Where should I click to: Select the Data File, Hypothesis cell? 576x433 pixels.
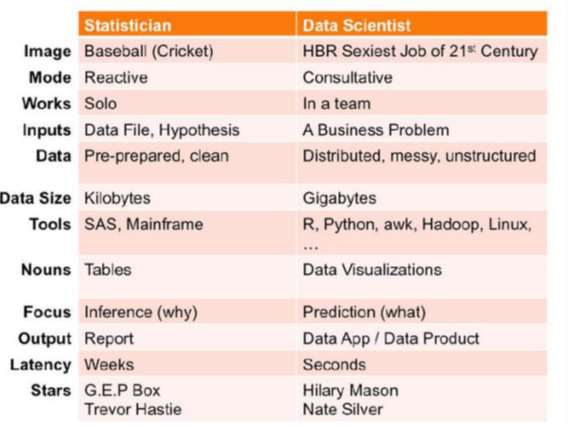pos(187,130)
